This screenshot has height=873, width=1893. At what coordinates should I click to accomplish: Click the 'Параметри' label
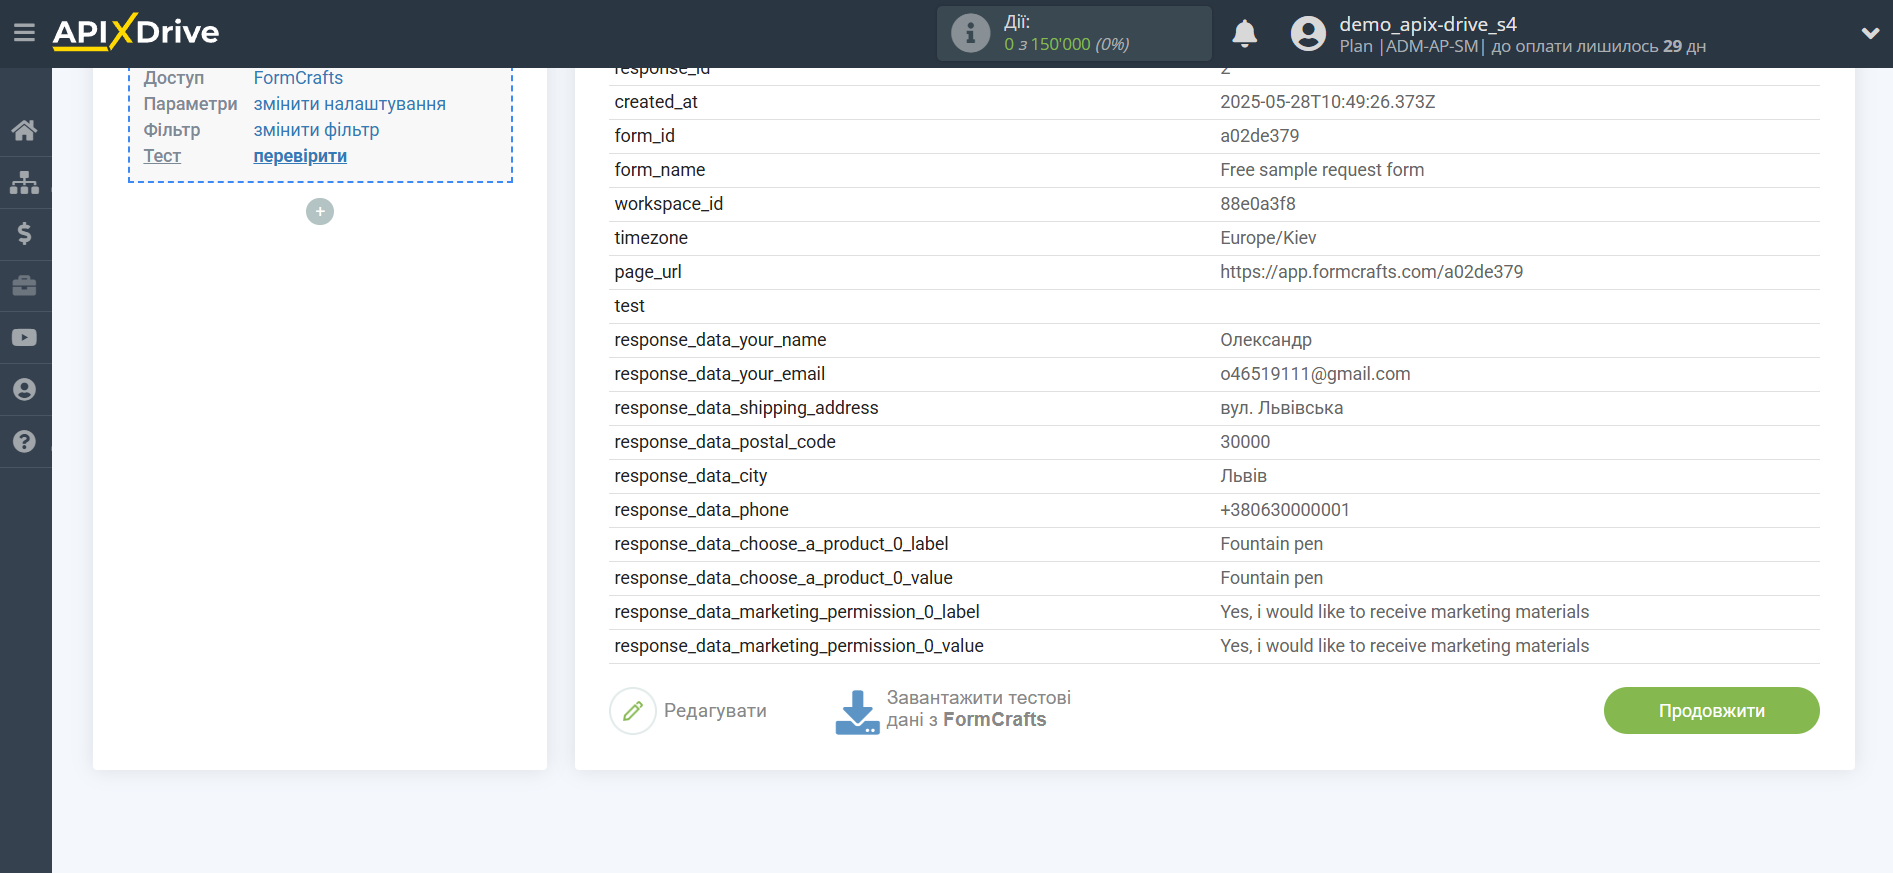click(190, 104)
